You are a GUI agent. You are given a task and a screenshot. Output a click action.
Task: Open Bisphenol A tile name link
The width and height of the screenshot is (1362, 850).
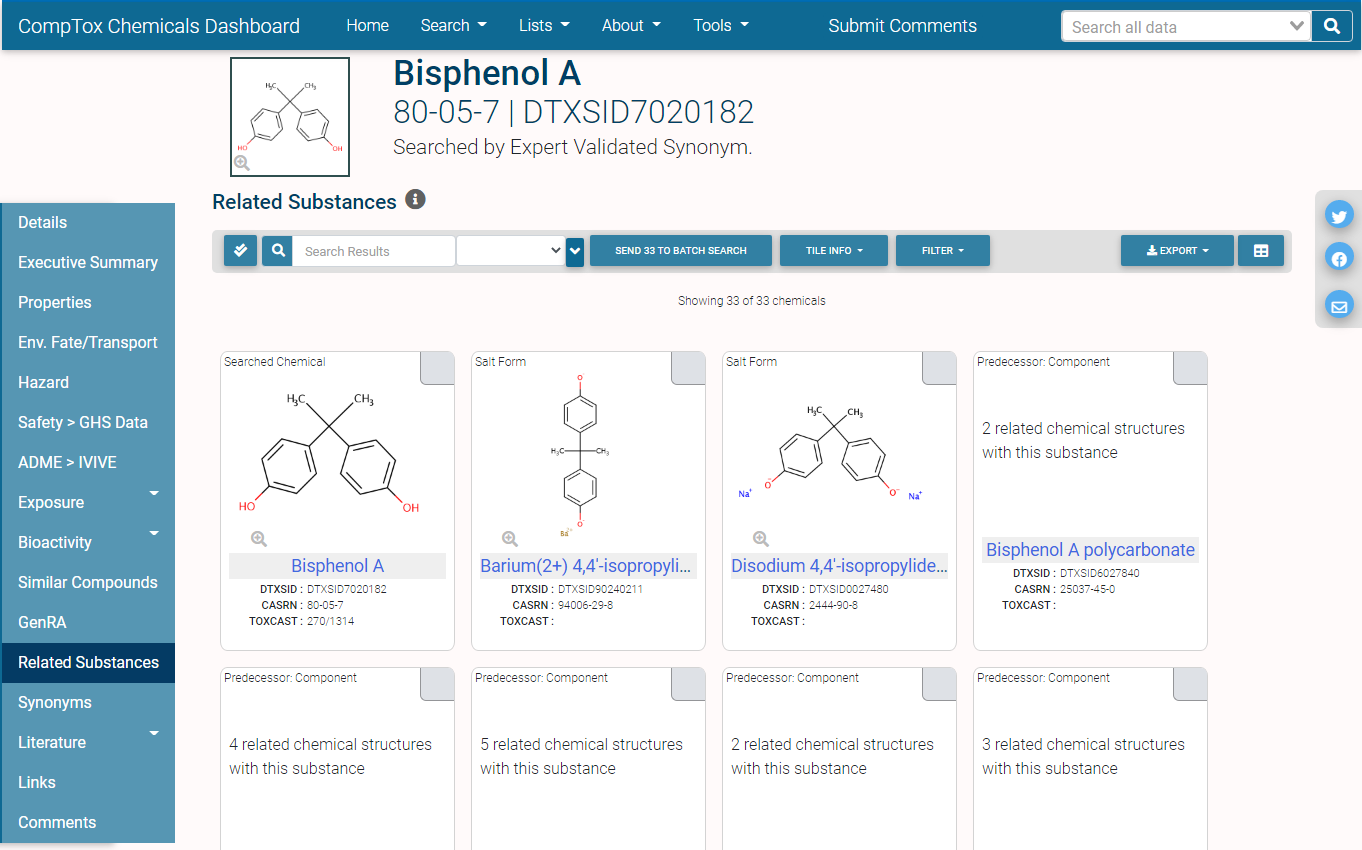coord(337,566)
